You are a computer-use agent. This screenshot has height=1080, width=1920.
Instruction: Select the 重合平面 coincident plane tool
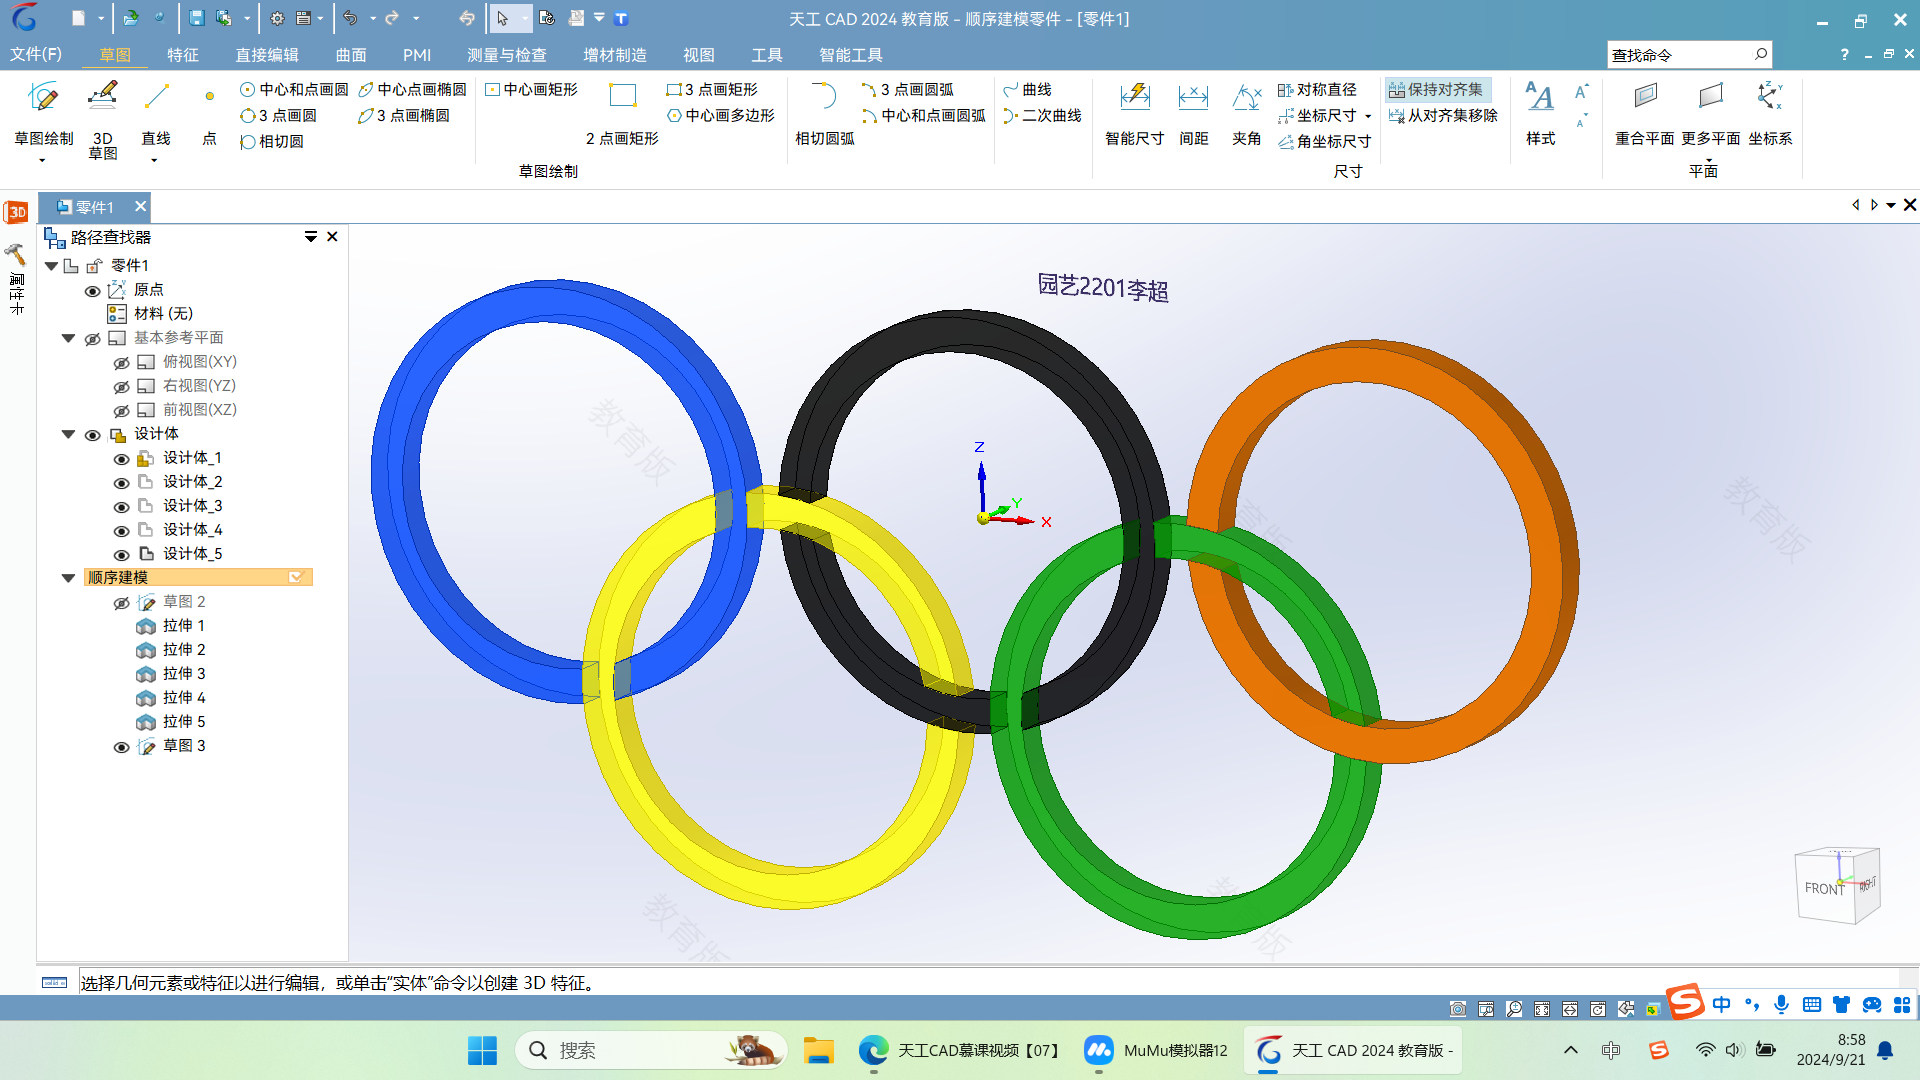[1644, 113]
